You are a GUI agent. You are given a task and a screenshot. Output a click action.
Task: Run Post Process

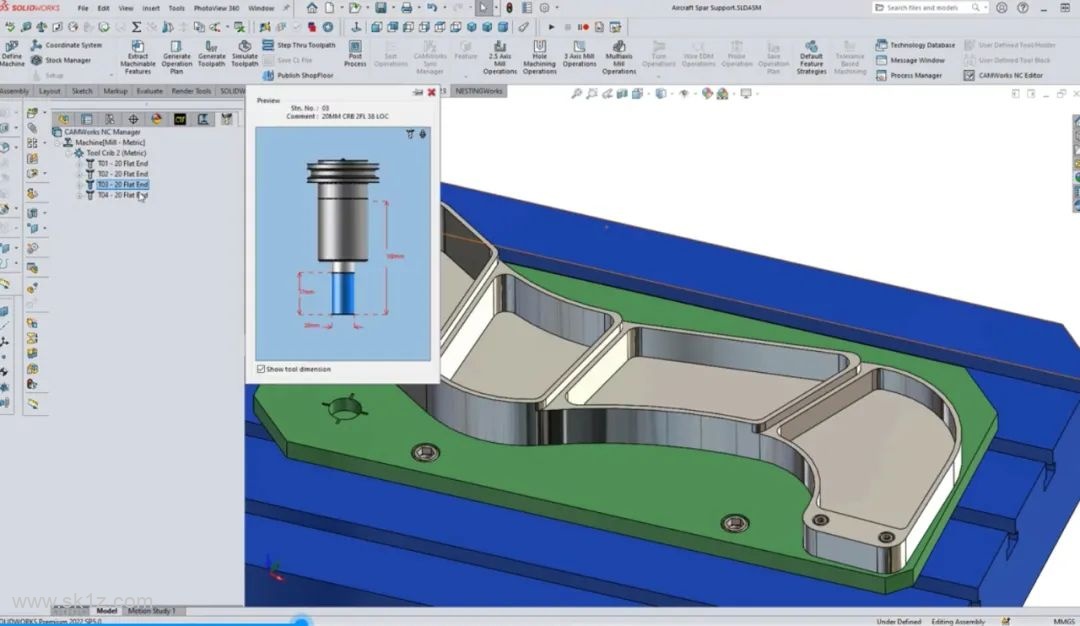tap(355, 54)
